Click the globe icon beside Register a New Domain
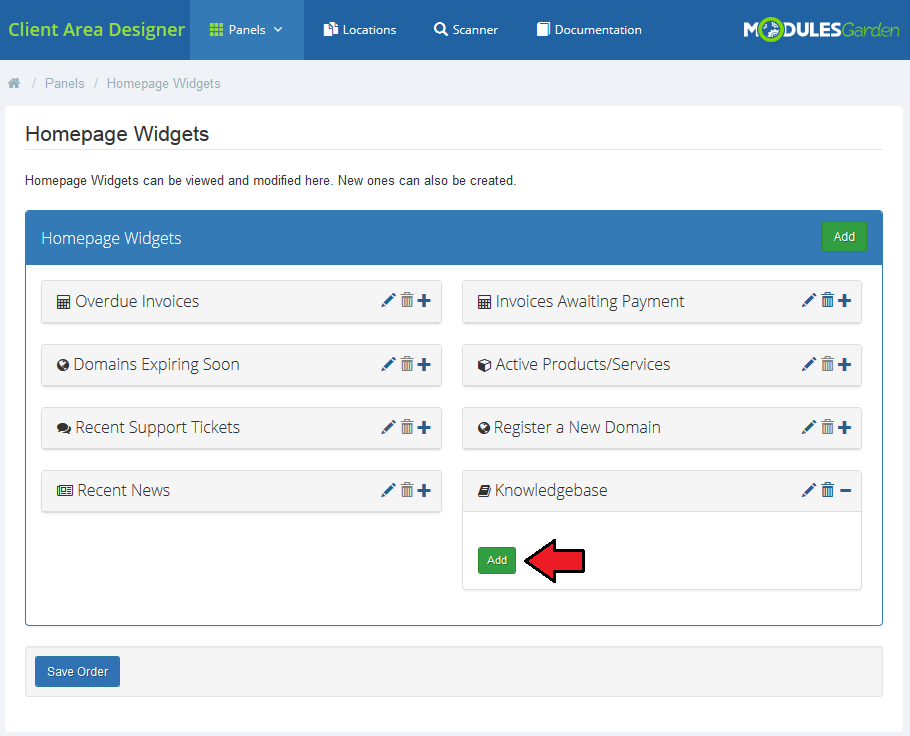 484,428
